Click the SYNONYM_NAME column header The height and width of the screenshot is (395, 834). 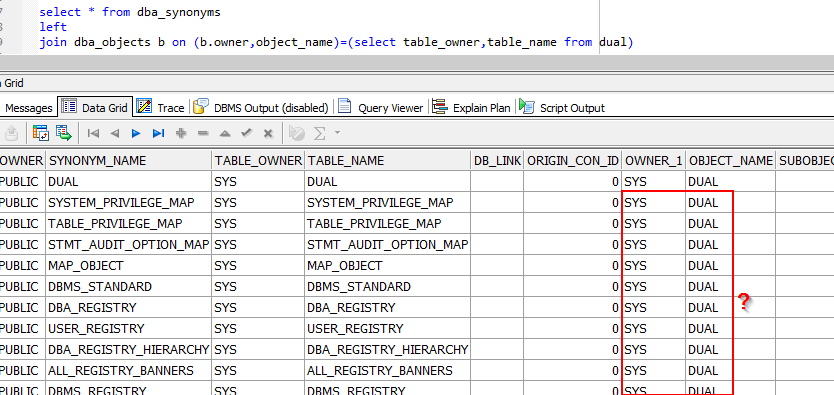pos(128,161)
